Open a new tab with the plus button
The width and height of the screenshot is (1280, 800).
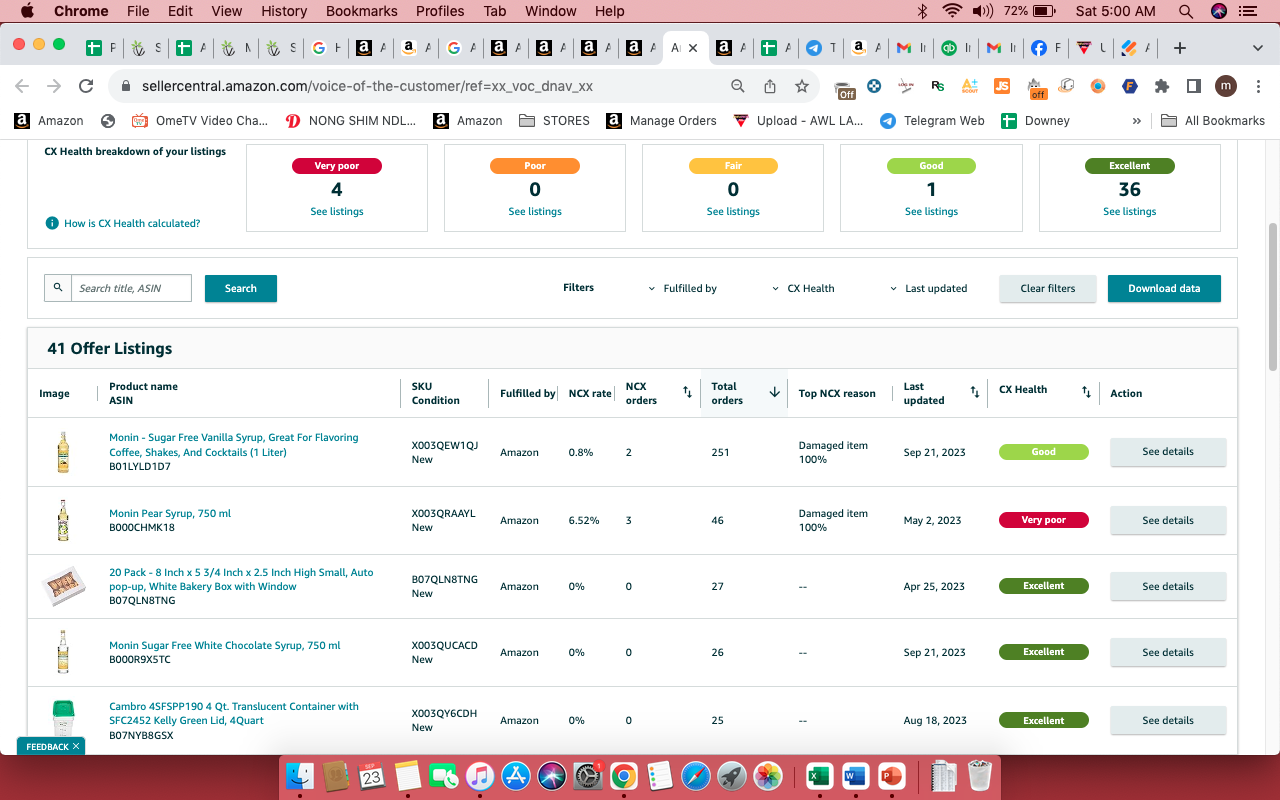click(1180, 48)
